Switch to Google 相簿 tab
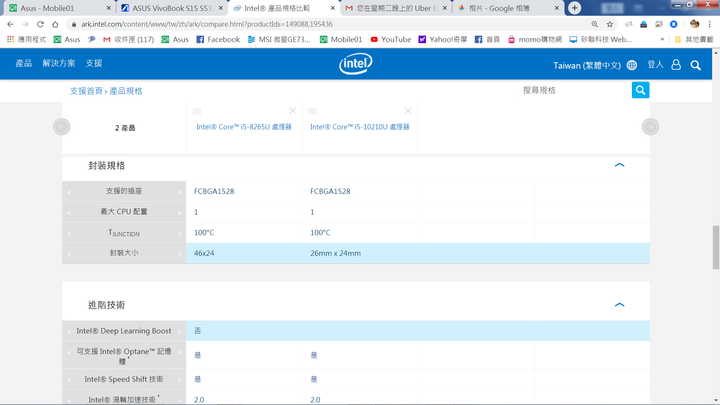The height and width of the screenshot is (405, 720). point(508,8)
